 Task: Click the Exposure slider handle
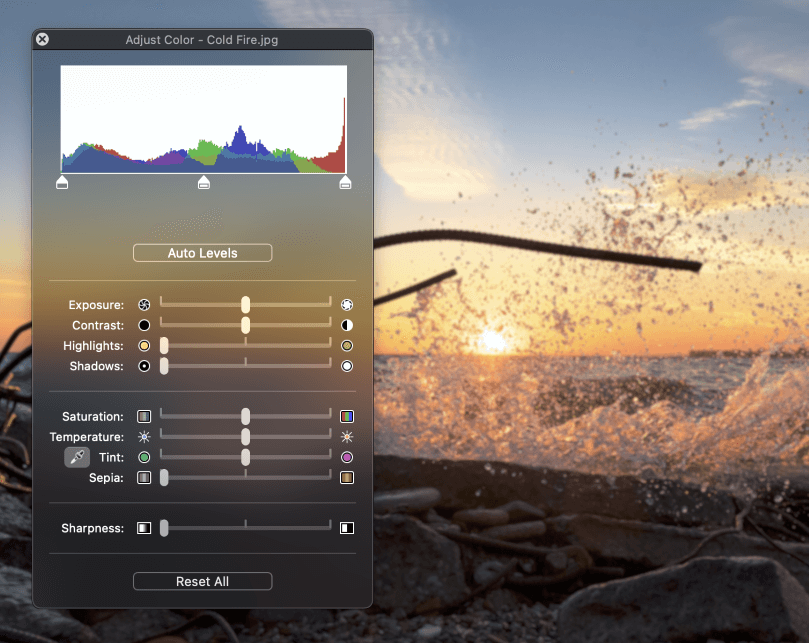[246, 304]
